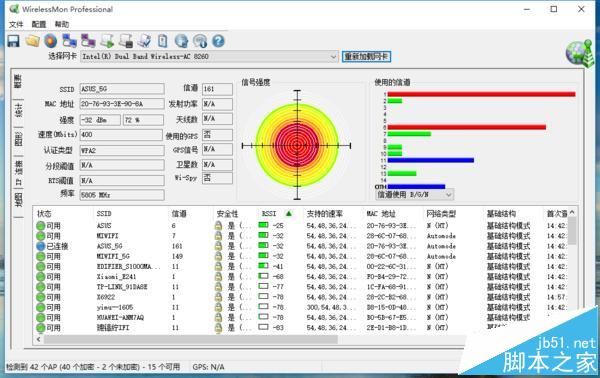The image size is (600, 378).
Task: Click the 速度 field showing 400
Action: (121, 135)
